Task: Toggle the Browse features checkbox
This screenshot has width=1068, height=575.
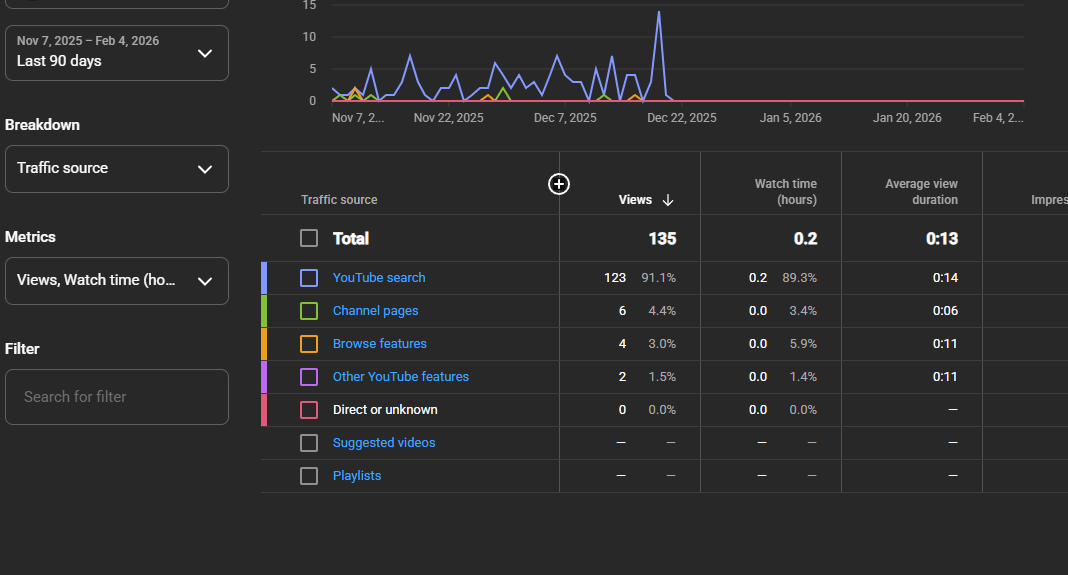Action: pyautogui.click(x=309, y=344)
